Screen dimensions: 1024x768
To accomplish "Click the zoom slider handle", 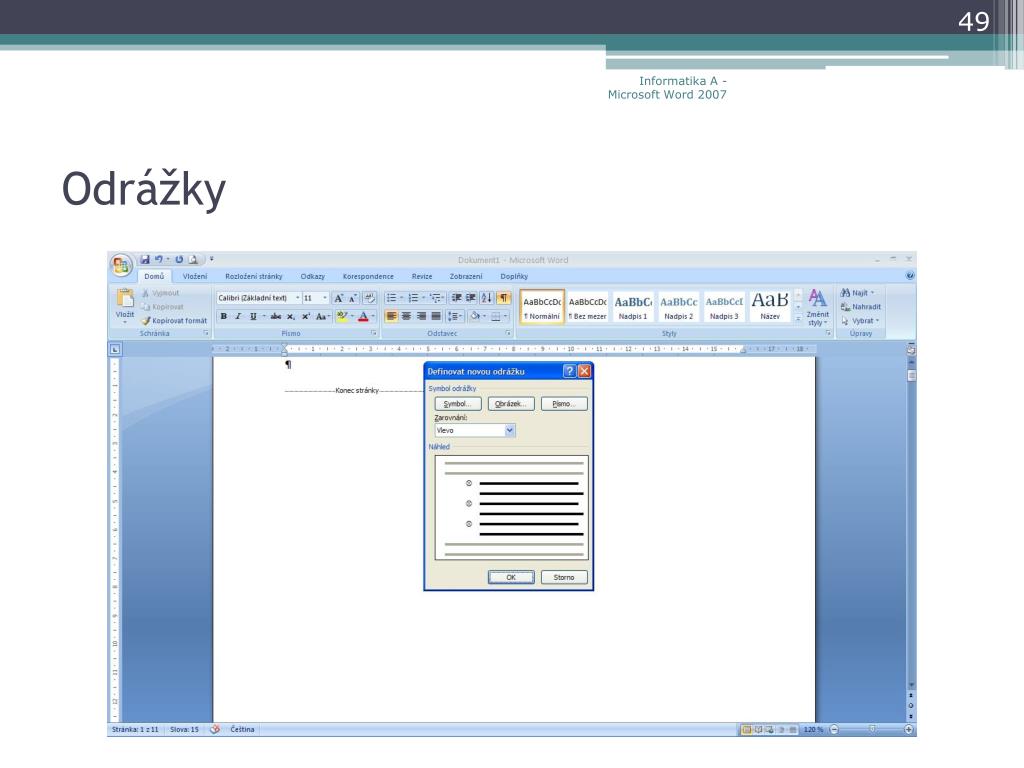I will coord(872,729).
